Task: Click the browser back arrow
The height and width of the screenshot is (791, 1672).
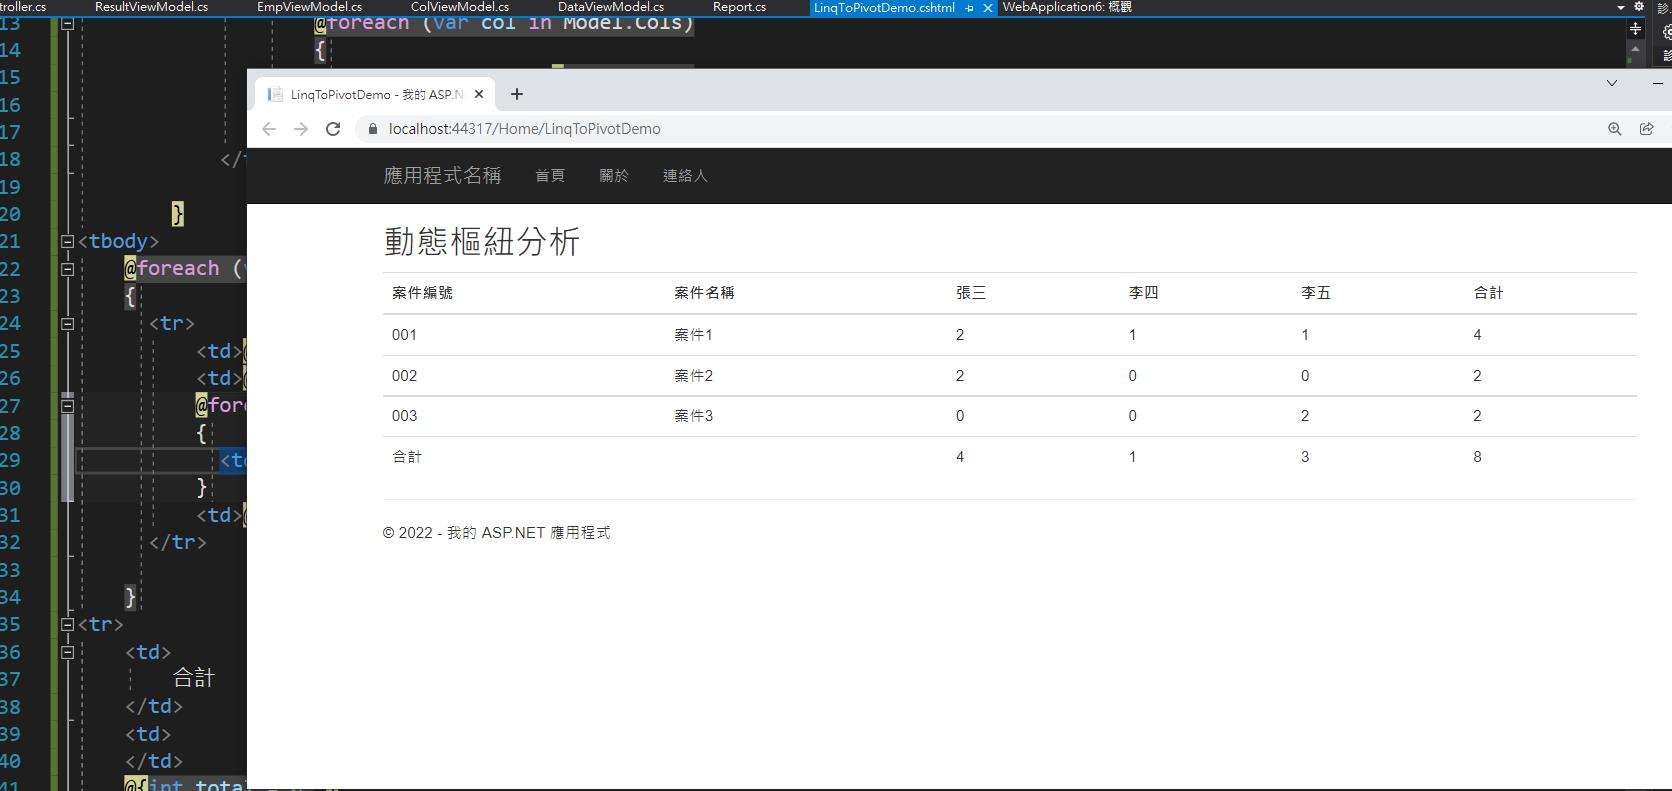Action: (x=269, y=129)
